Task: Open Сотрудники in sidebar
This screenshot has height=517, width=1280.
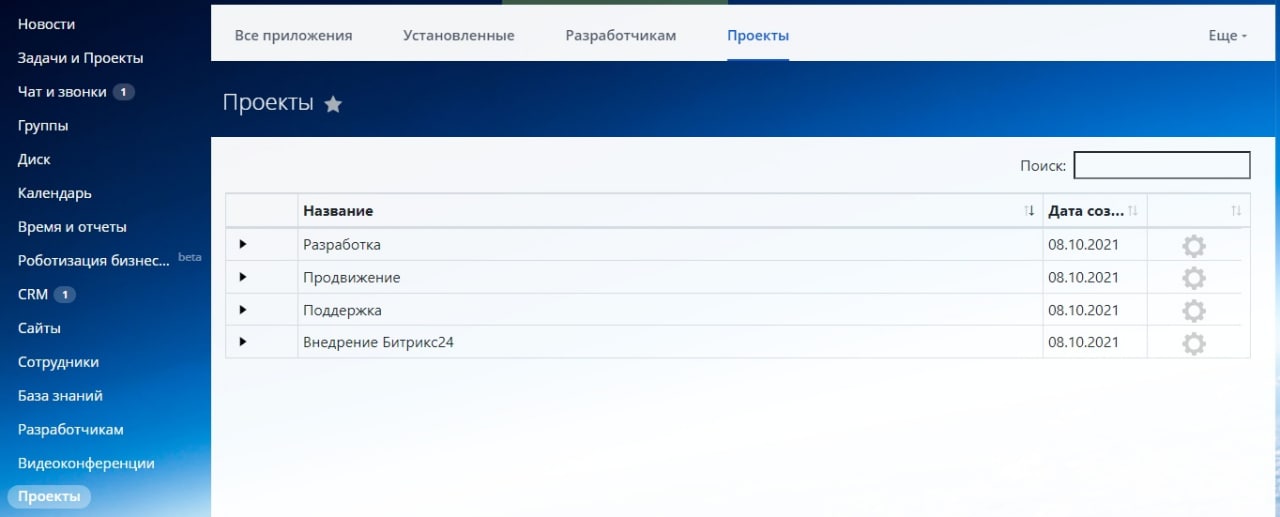Action: (58, 362)
